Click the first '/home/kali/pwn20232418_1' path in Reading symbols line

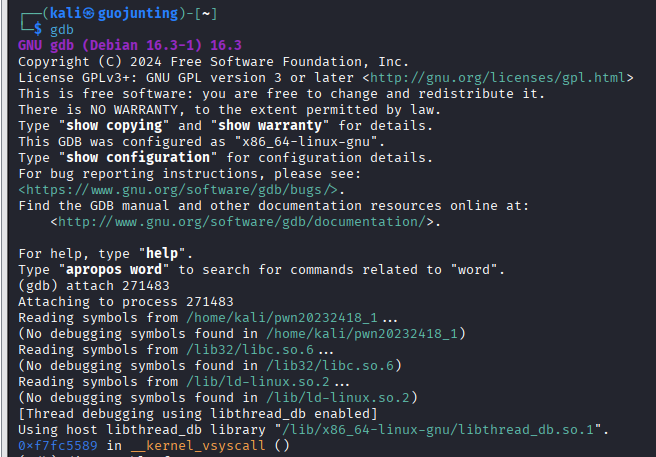point(282,318)
